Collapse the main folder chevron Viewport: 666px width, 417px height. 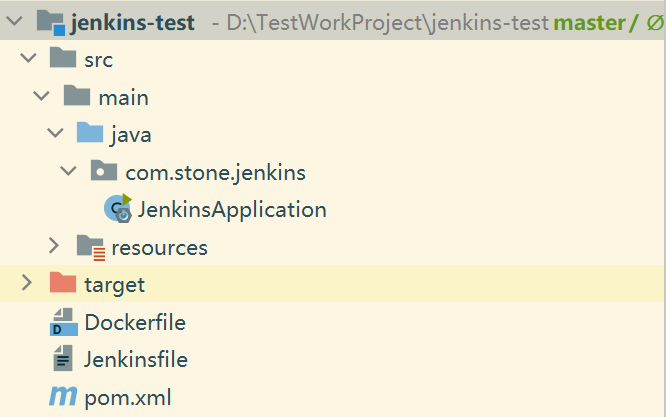click(x=42, y=96)
